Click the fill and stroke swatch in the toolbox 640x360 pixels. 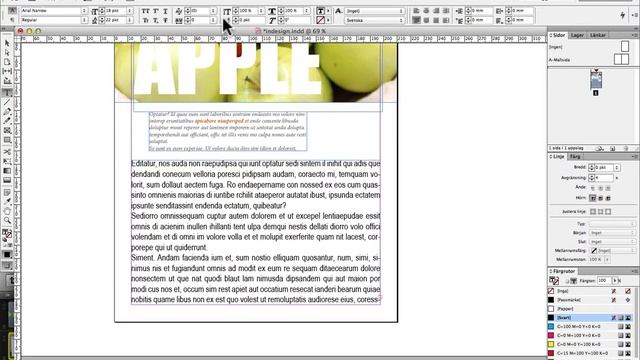tap(7, 234)
